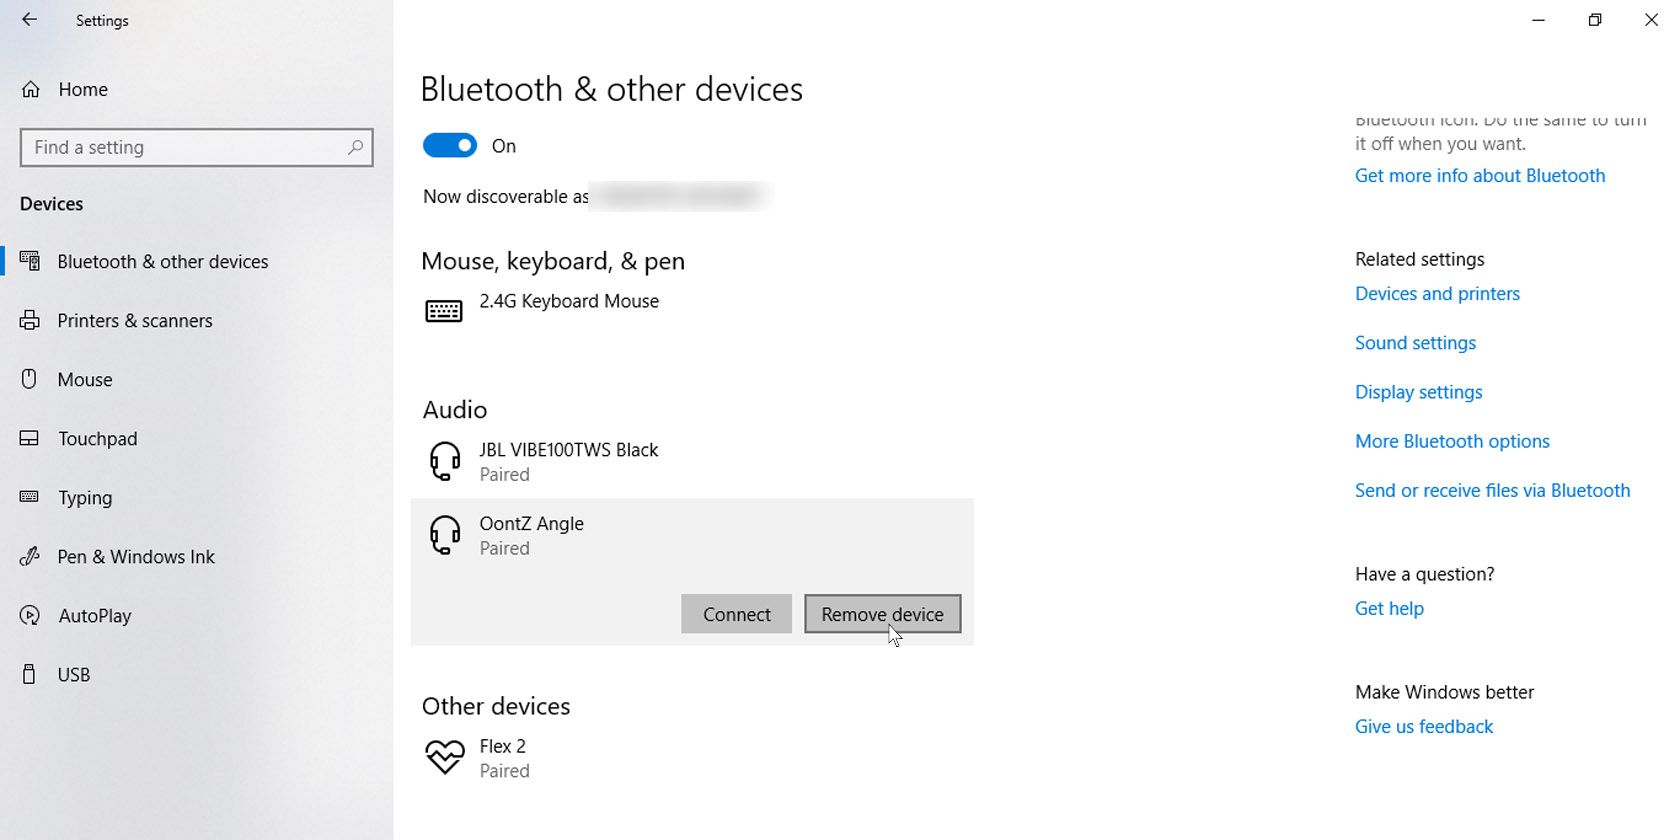Click the heart icon next to Flex 2
The height and width of the screenshot is (840, 1680).
(443, 757)
